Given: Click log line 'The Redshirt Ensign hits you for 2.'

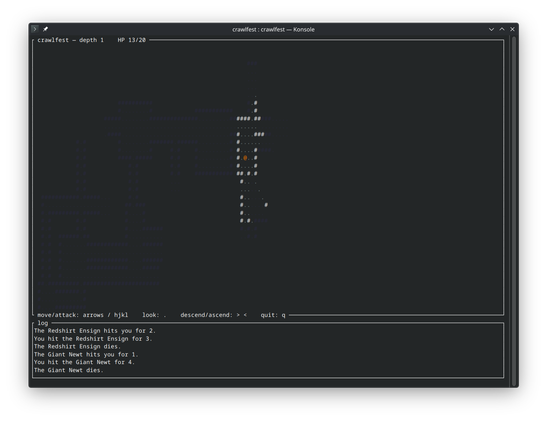Looking at the screenshot, I should (x=95, y=331).
